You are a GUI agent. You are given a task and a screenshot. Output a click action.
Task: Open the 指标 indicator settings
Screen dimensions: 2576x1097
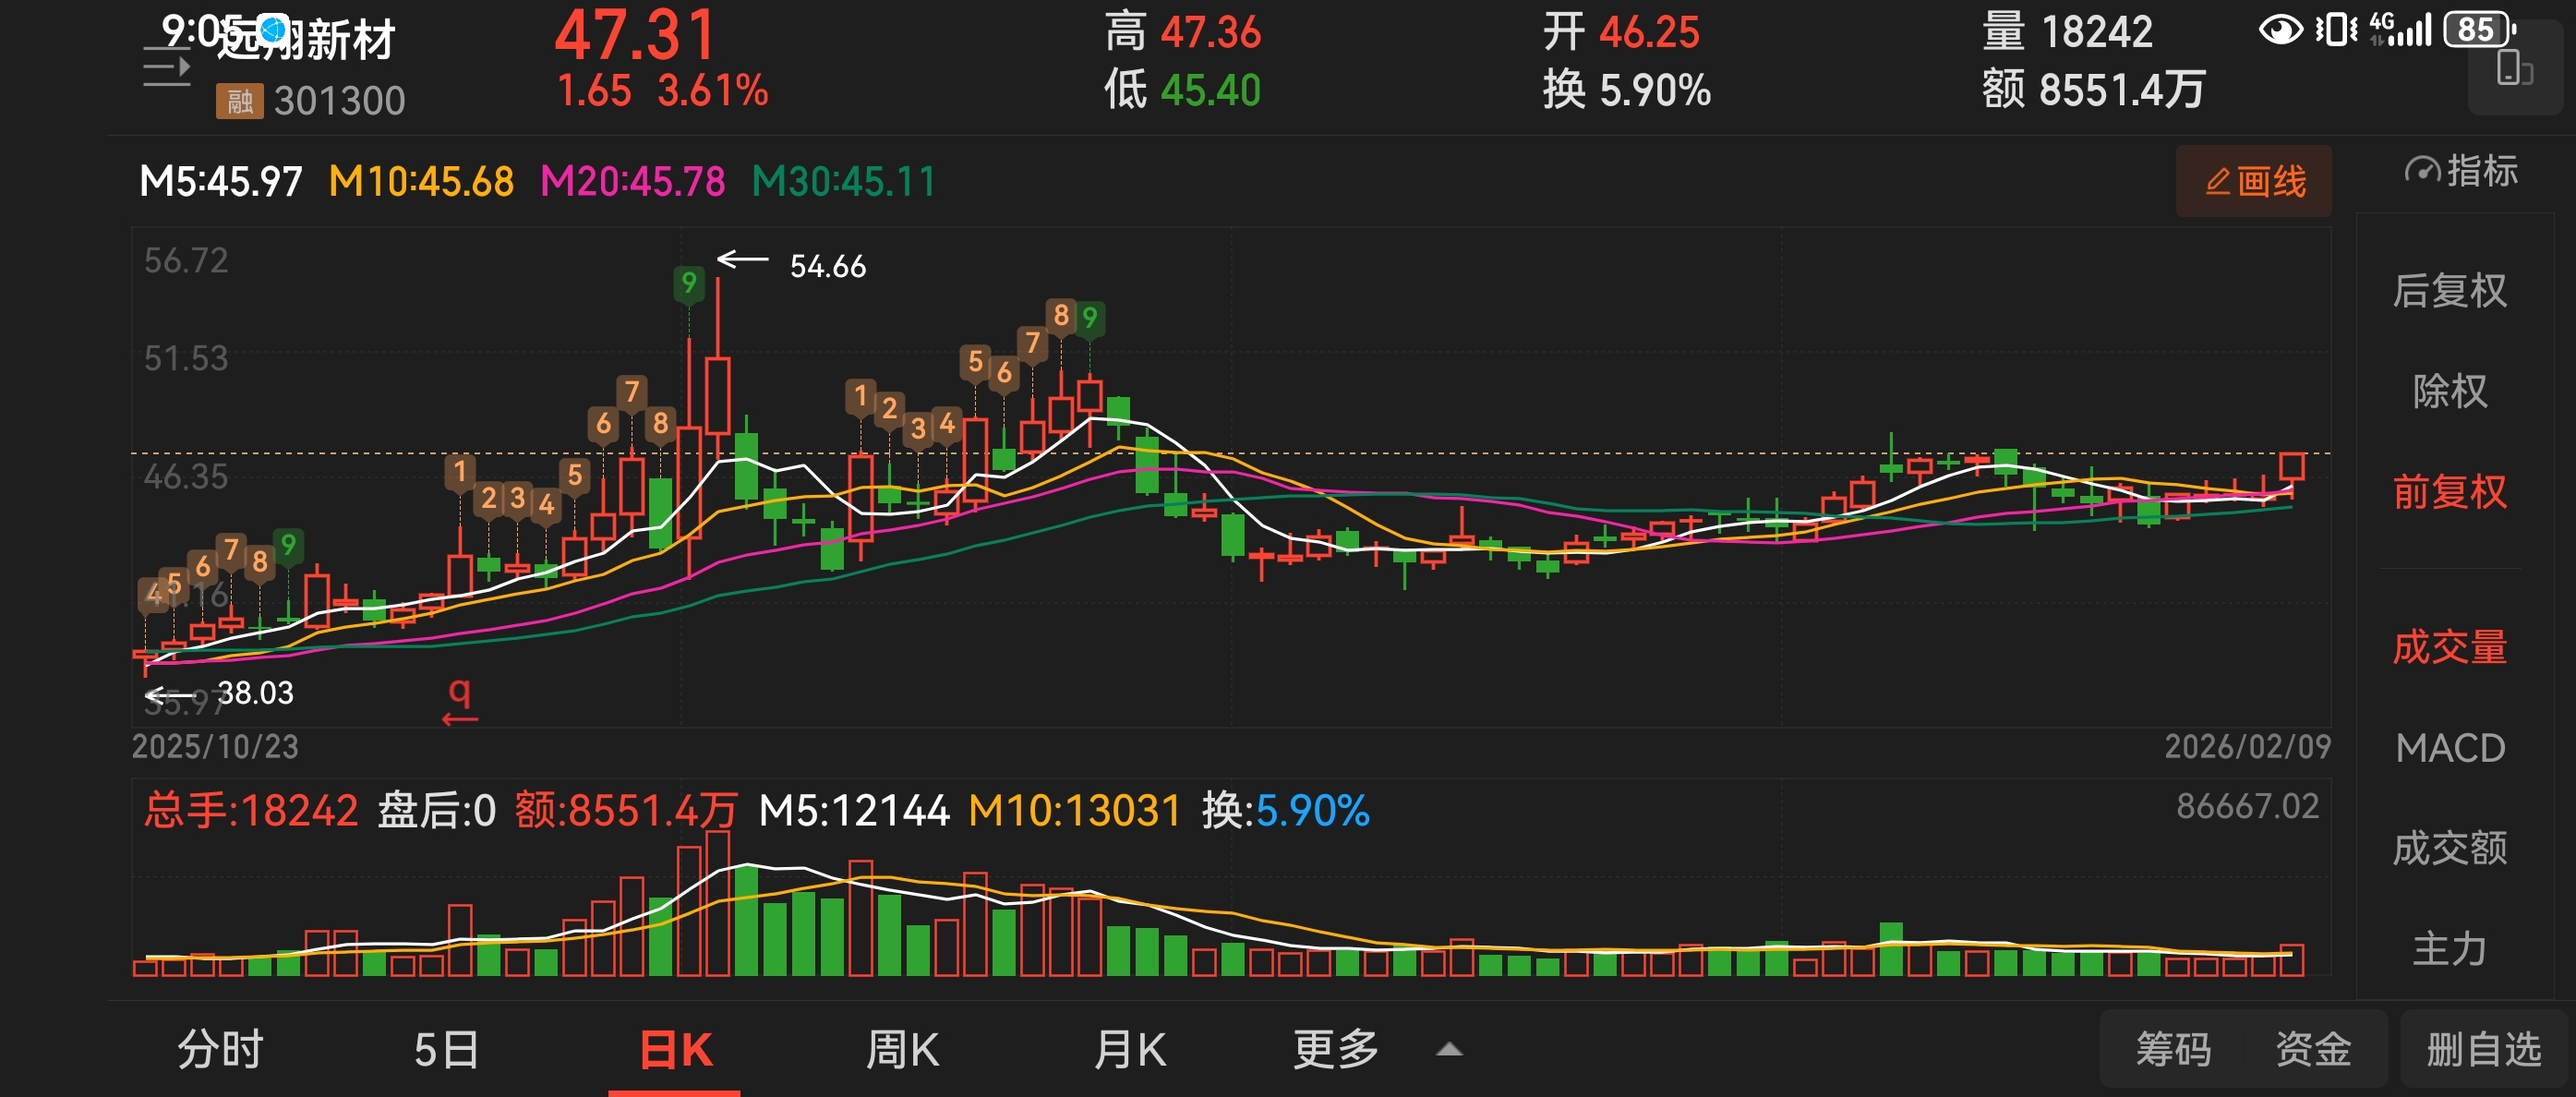[x=2459, y=171]
